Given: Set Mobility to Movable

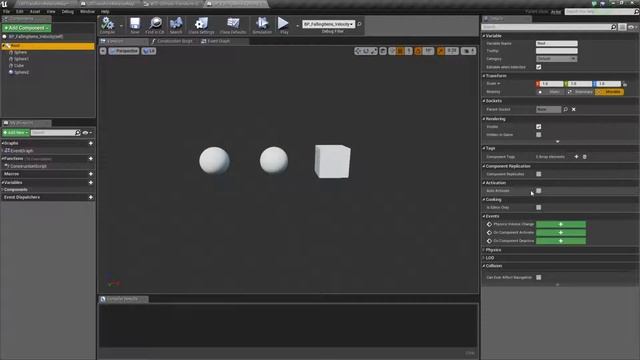Looking at the screenshot, I should [x=609, y=92].
